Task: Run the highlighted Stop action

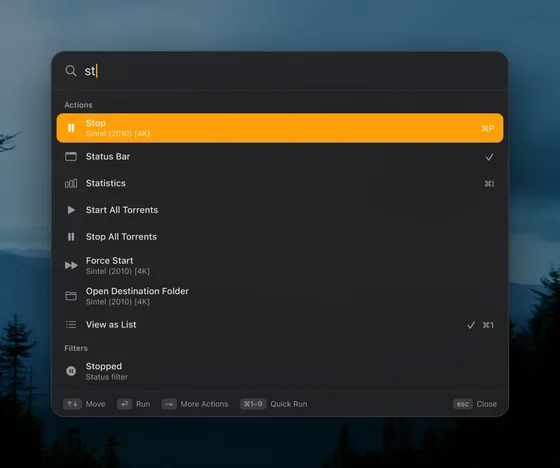Action: [x=280, y=128]
